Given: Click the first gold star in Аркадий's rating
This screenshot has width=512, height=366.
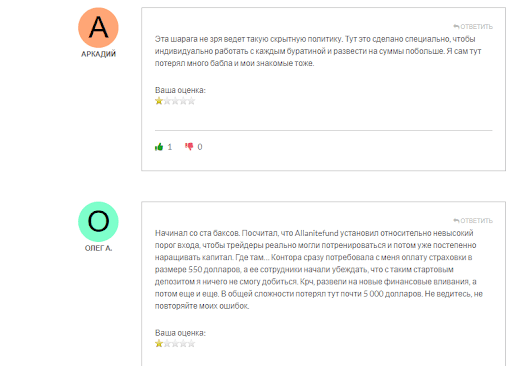Looking at the screenshot, I should (159, 101).
